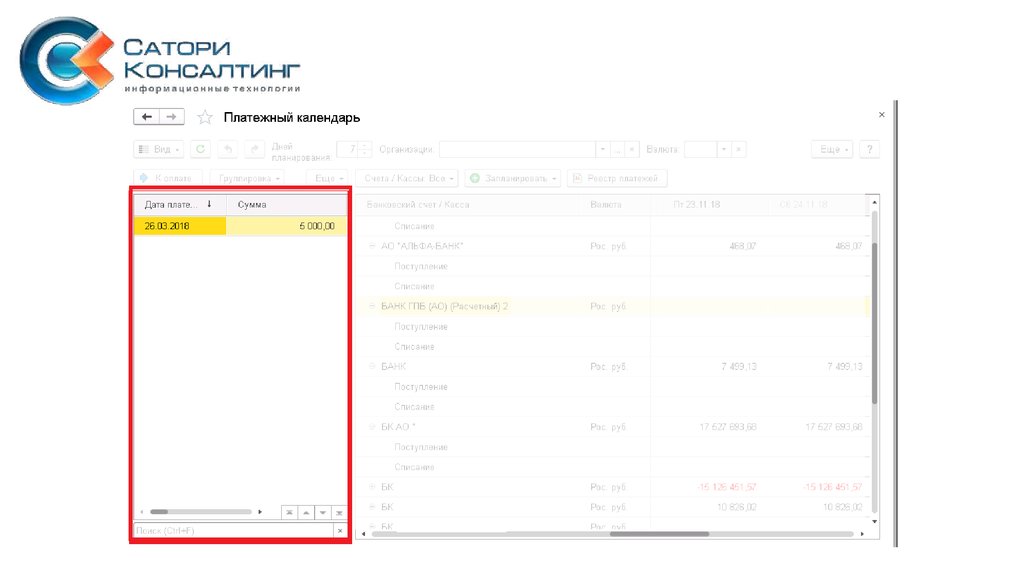
Task: Click the К оплате button
Action: coord(166,178)
